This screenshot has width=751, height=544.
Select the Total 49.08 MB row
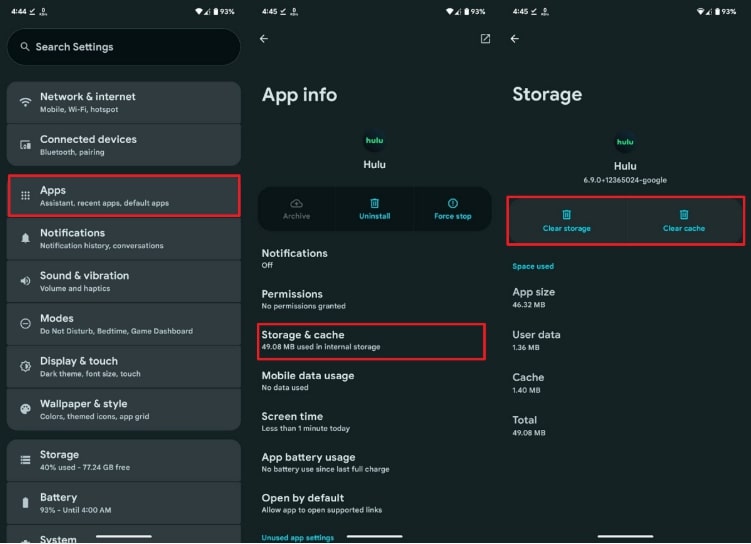626,425
